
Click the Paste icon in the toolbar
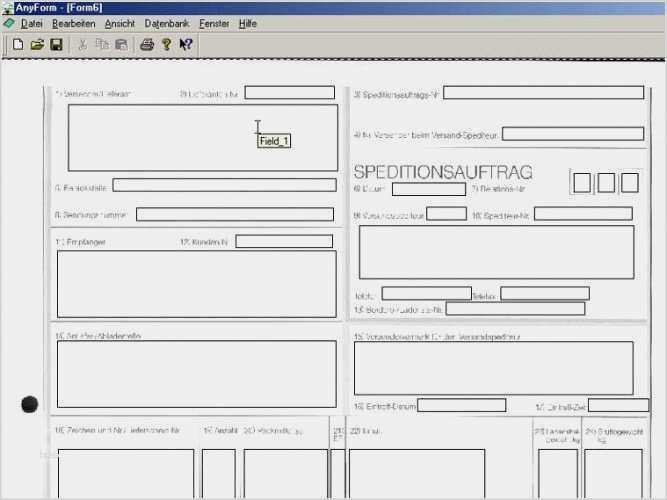point(121,44)
